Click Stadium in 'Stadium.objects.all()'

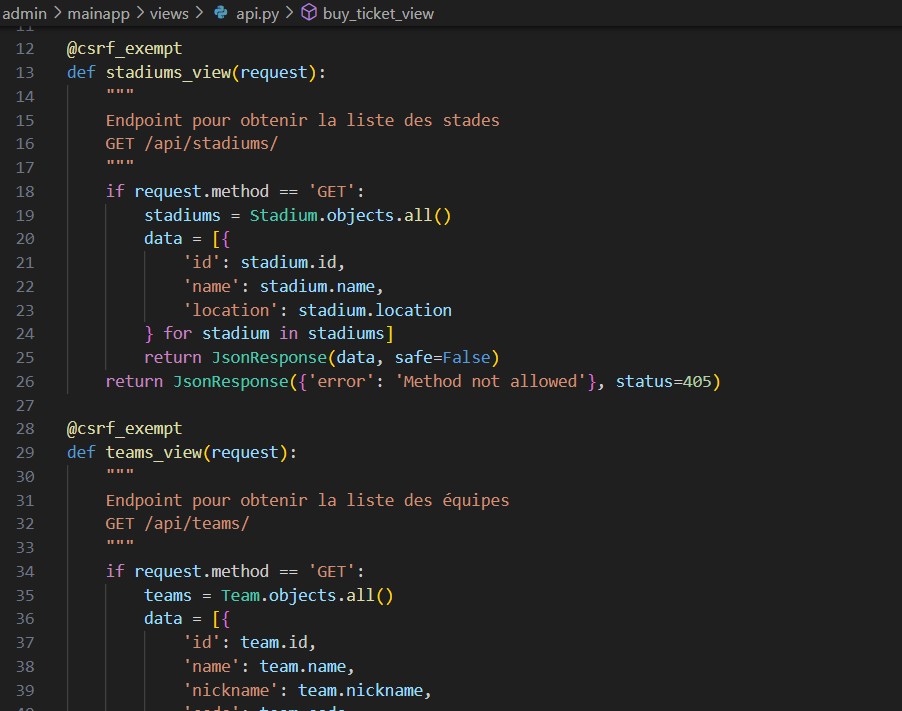coord(284,215)
